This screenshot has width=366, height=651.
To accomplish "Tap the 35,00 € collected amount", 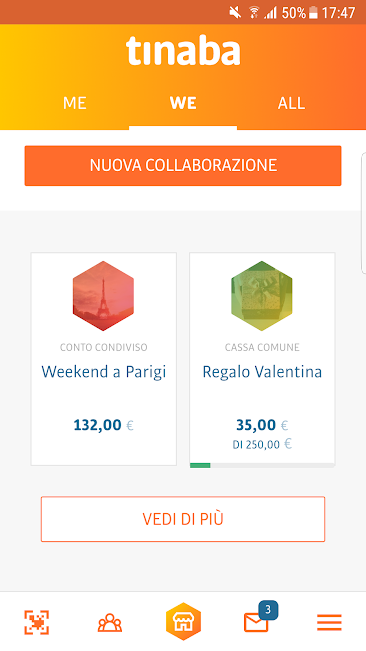I will pos(262,425).
